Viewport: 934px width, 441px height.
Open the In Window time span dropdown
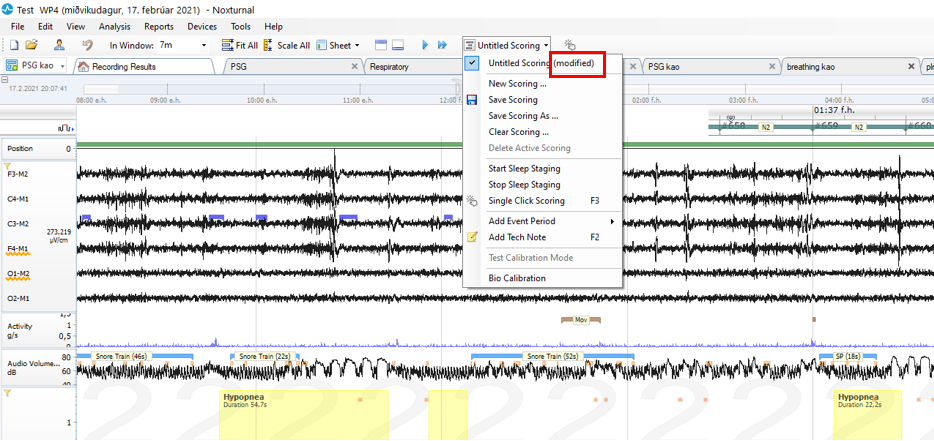coord(204,45)
